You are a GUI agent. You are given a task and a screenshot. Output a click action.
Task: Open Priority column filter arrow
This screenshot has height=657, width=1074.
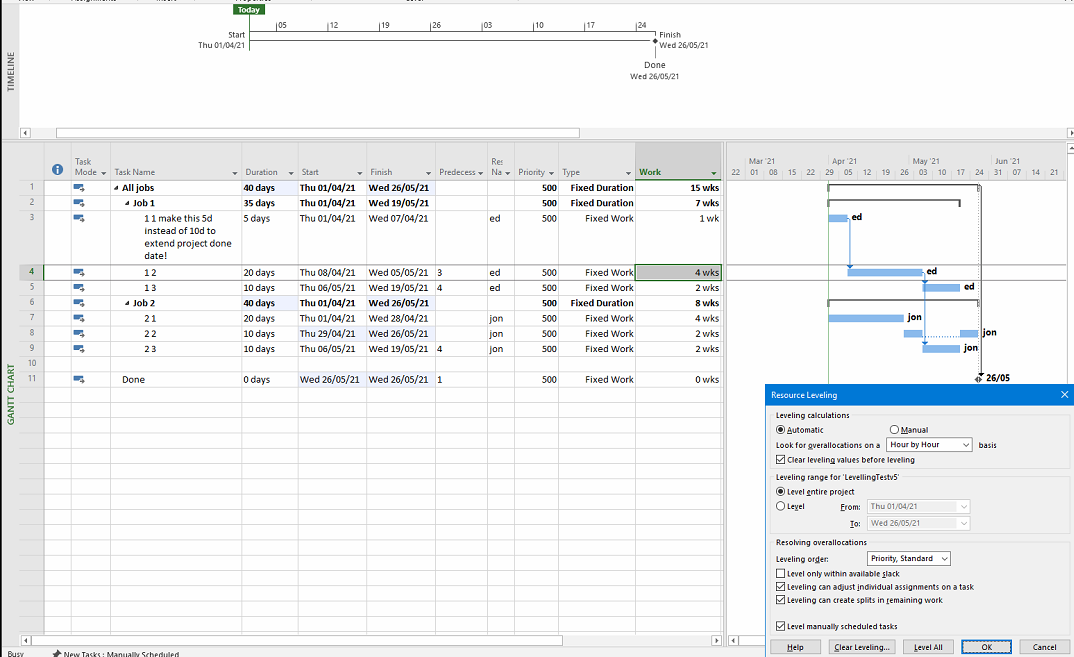(551, 173)
